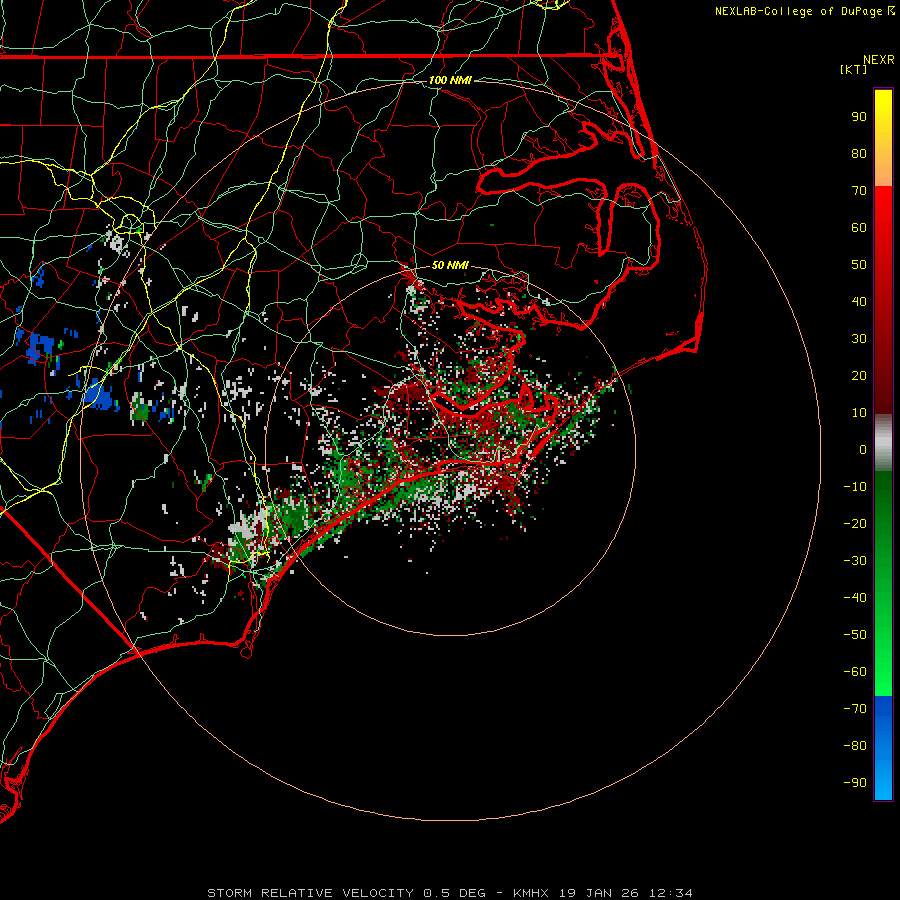This screenshot has height=900, width=900.
Task: Click the 0.5 DEG elevation text
Action: [x=455, y=893]
